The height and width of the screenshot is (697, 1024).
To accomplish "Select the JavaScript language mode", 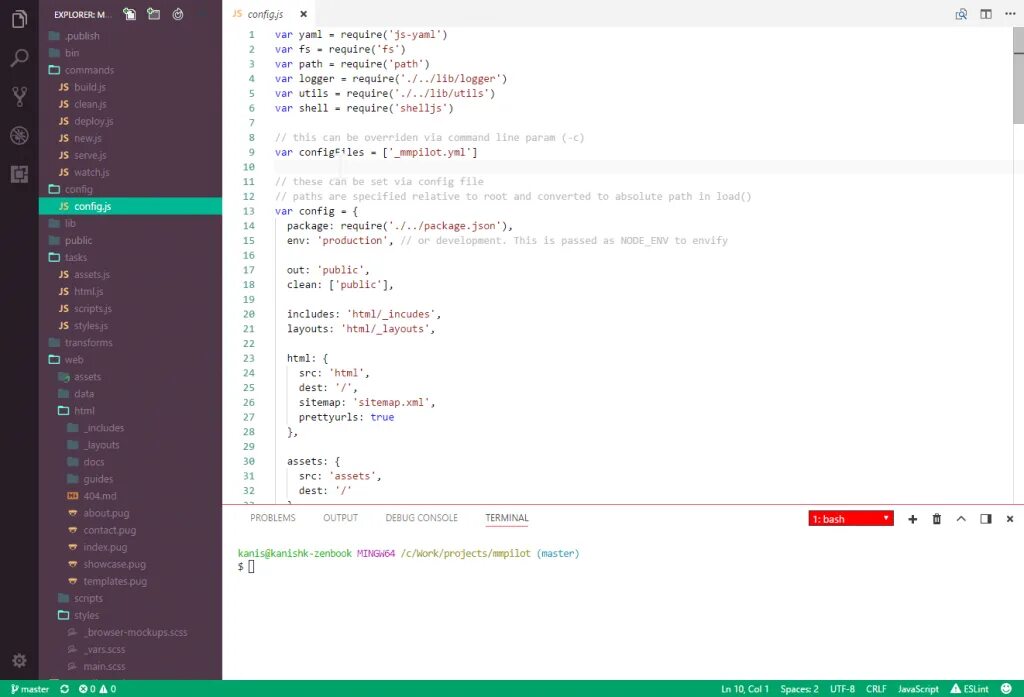I will pyautogui.click(x=918, y=689).
